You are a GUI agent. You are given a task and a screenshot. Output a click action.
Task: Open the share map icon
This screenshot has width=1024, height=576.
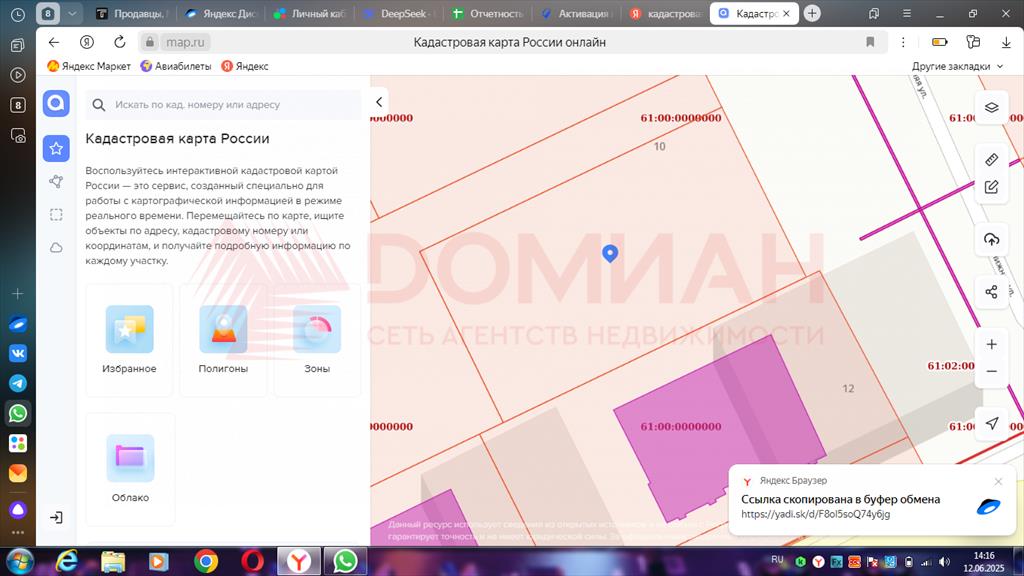point(991,292)
